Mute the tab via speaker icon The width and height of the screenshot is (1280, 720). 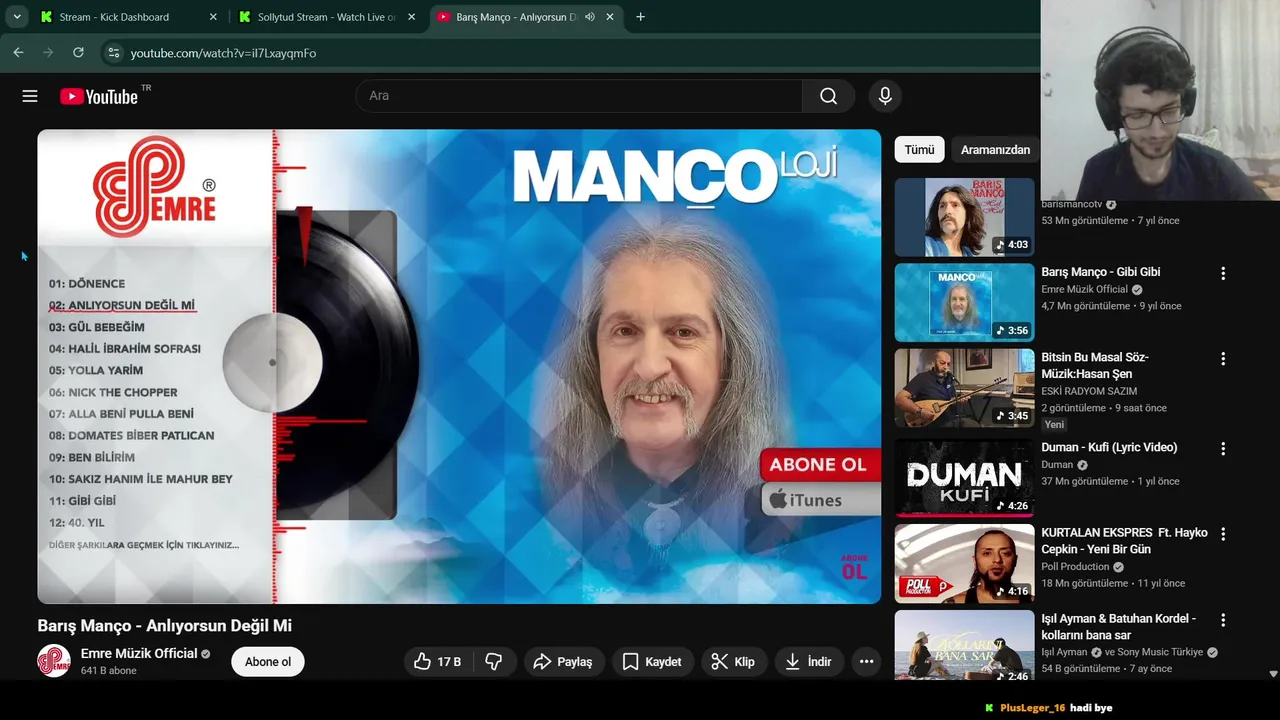coord(589,17)
